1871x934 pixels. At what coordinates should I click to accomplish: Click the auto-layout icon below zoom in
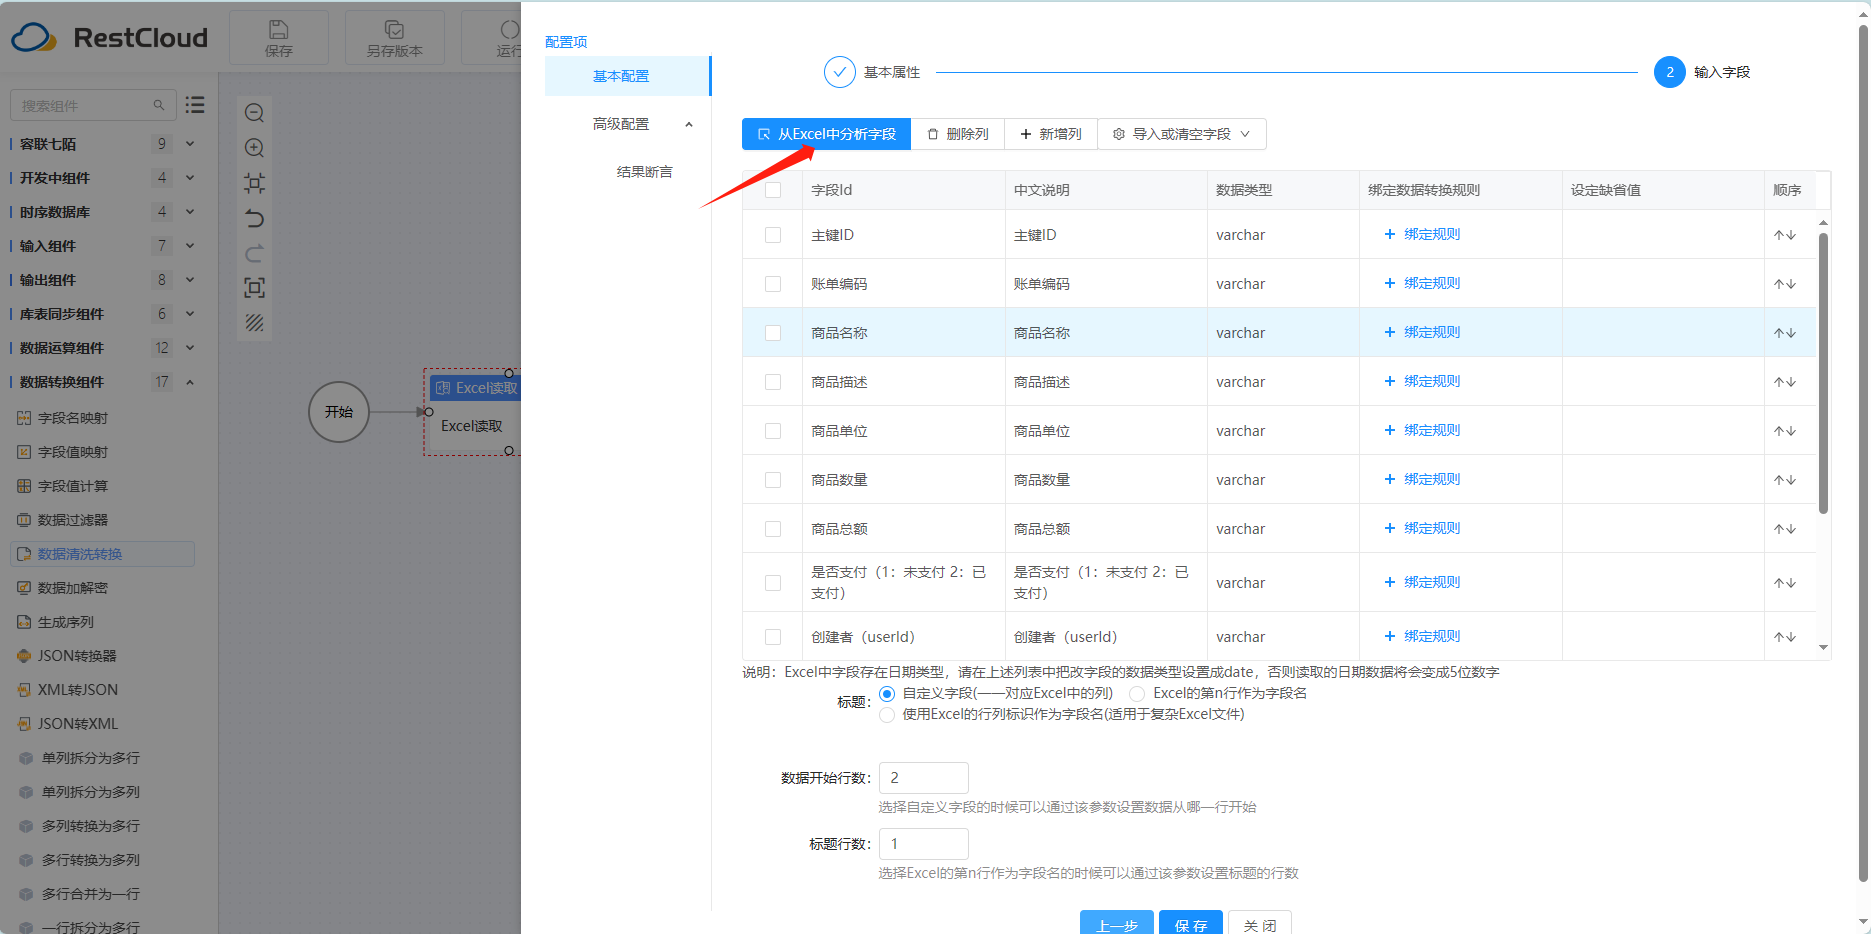coord(254,183)
